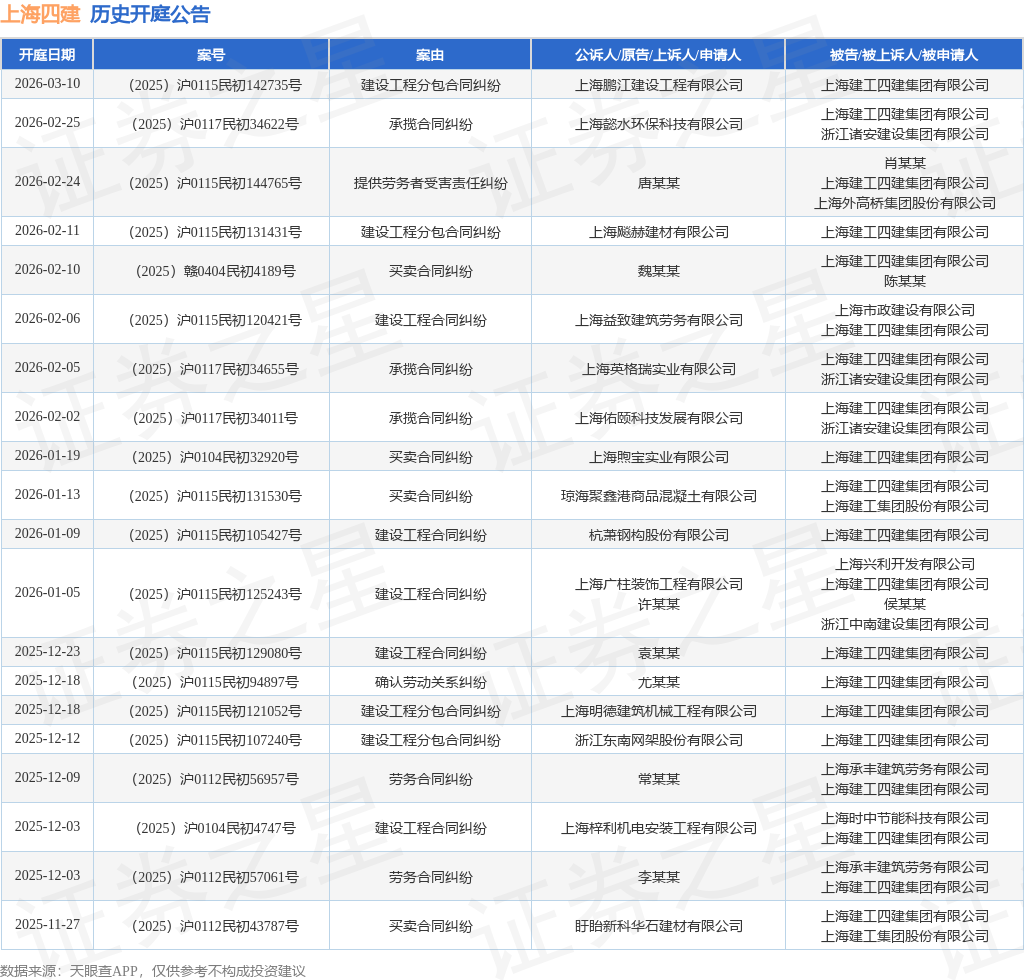Select date cell 2026-02-25

coord(47,123)
